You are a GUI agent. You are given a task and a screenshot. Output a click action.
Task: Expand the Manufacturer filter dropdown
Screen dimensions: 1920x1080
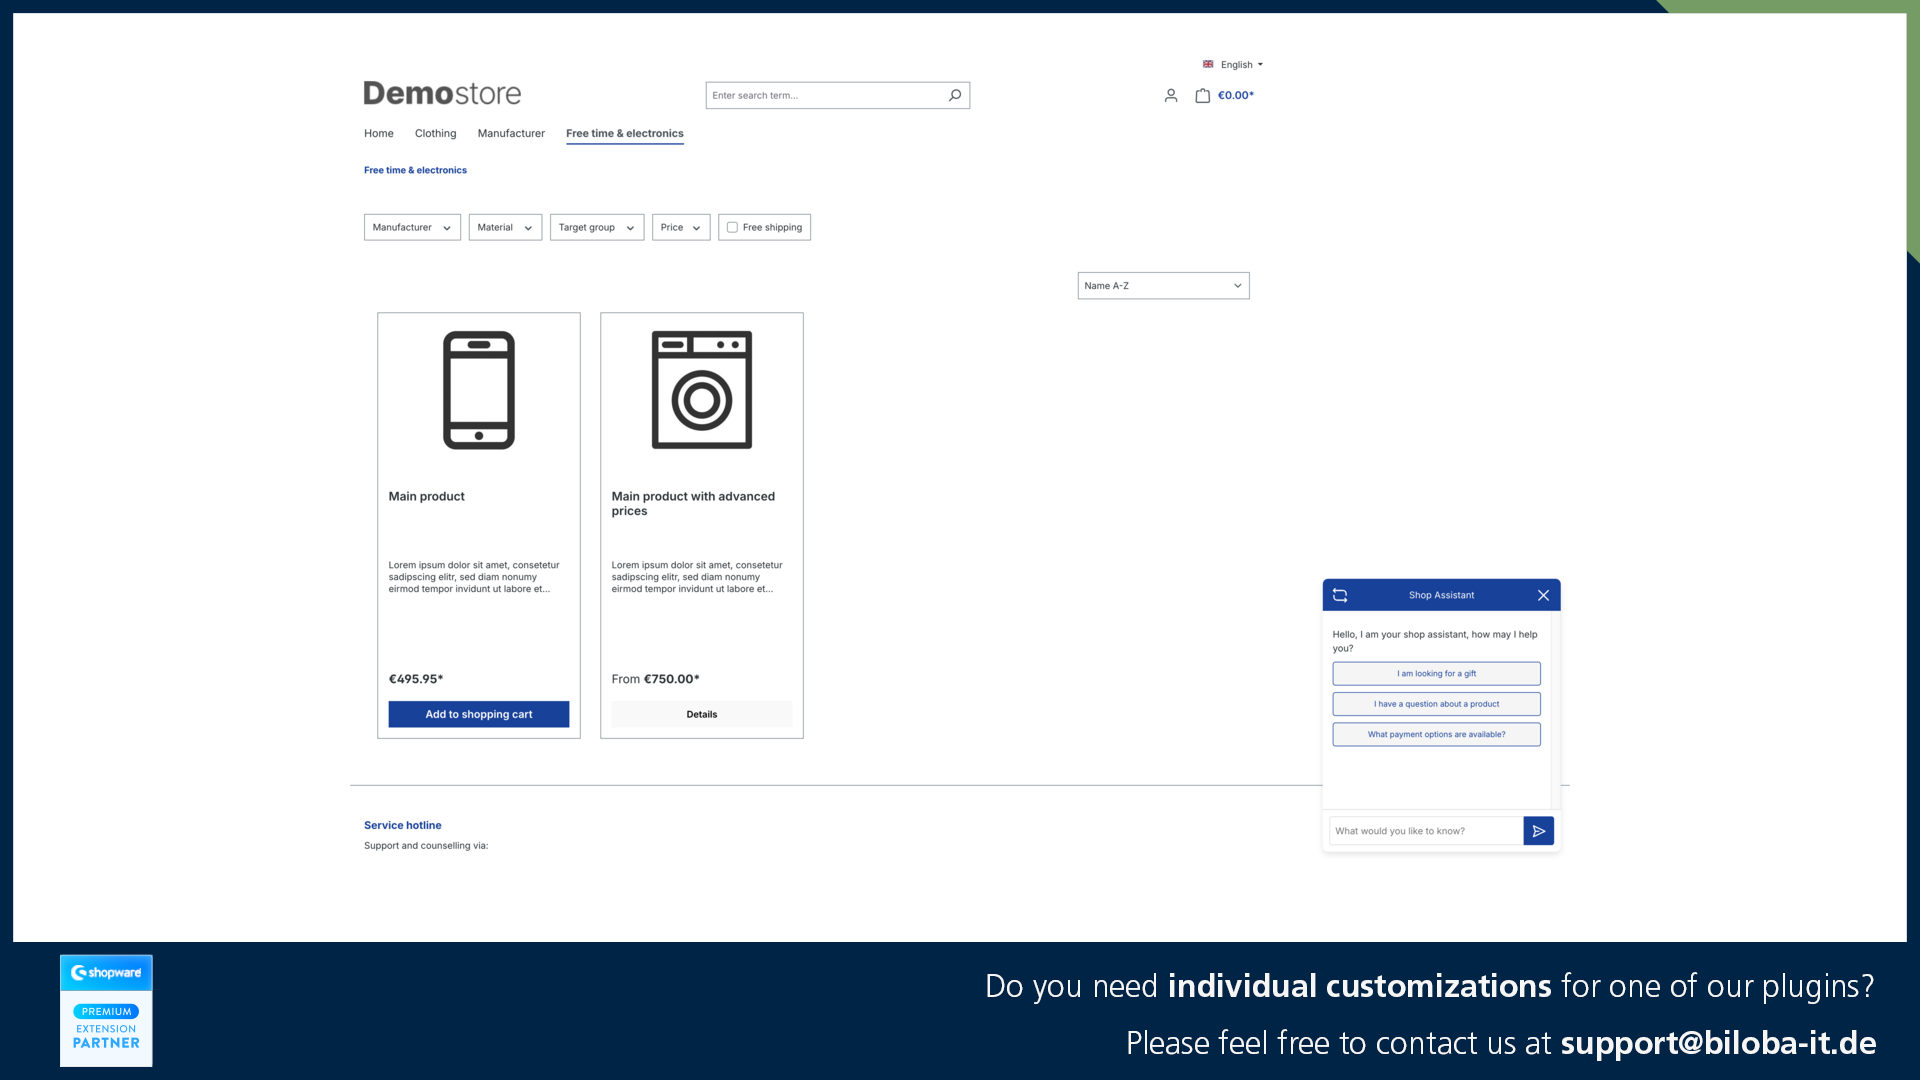pos(412,227)
